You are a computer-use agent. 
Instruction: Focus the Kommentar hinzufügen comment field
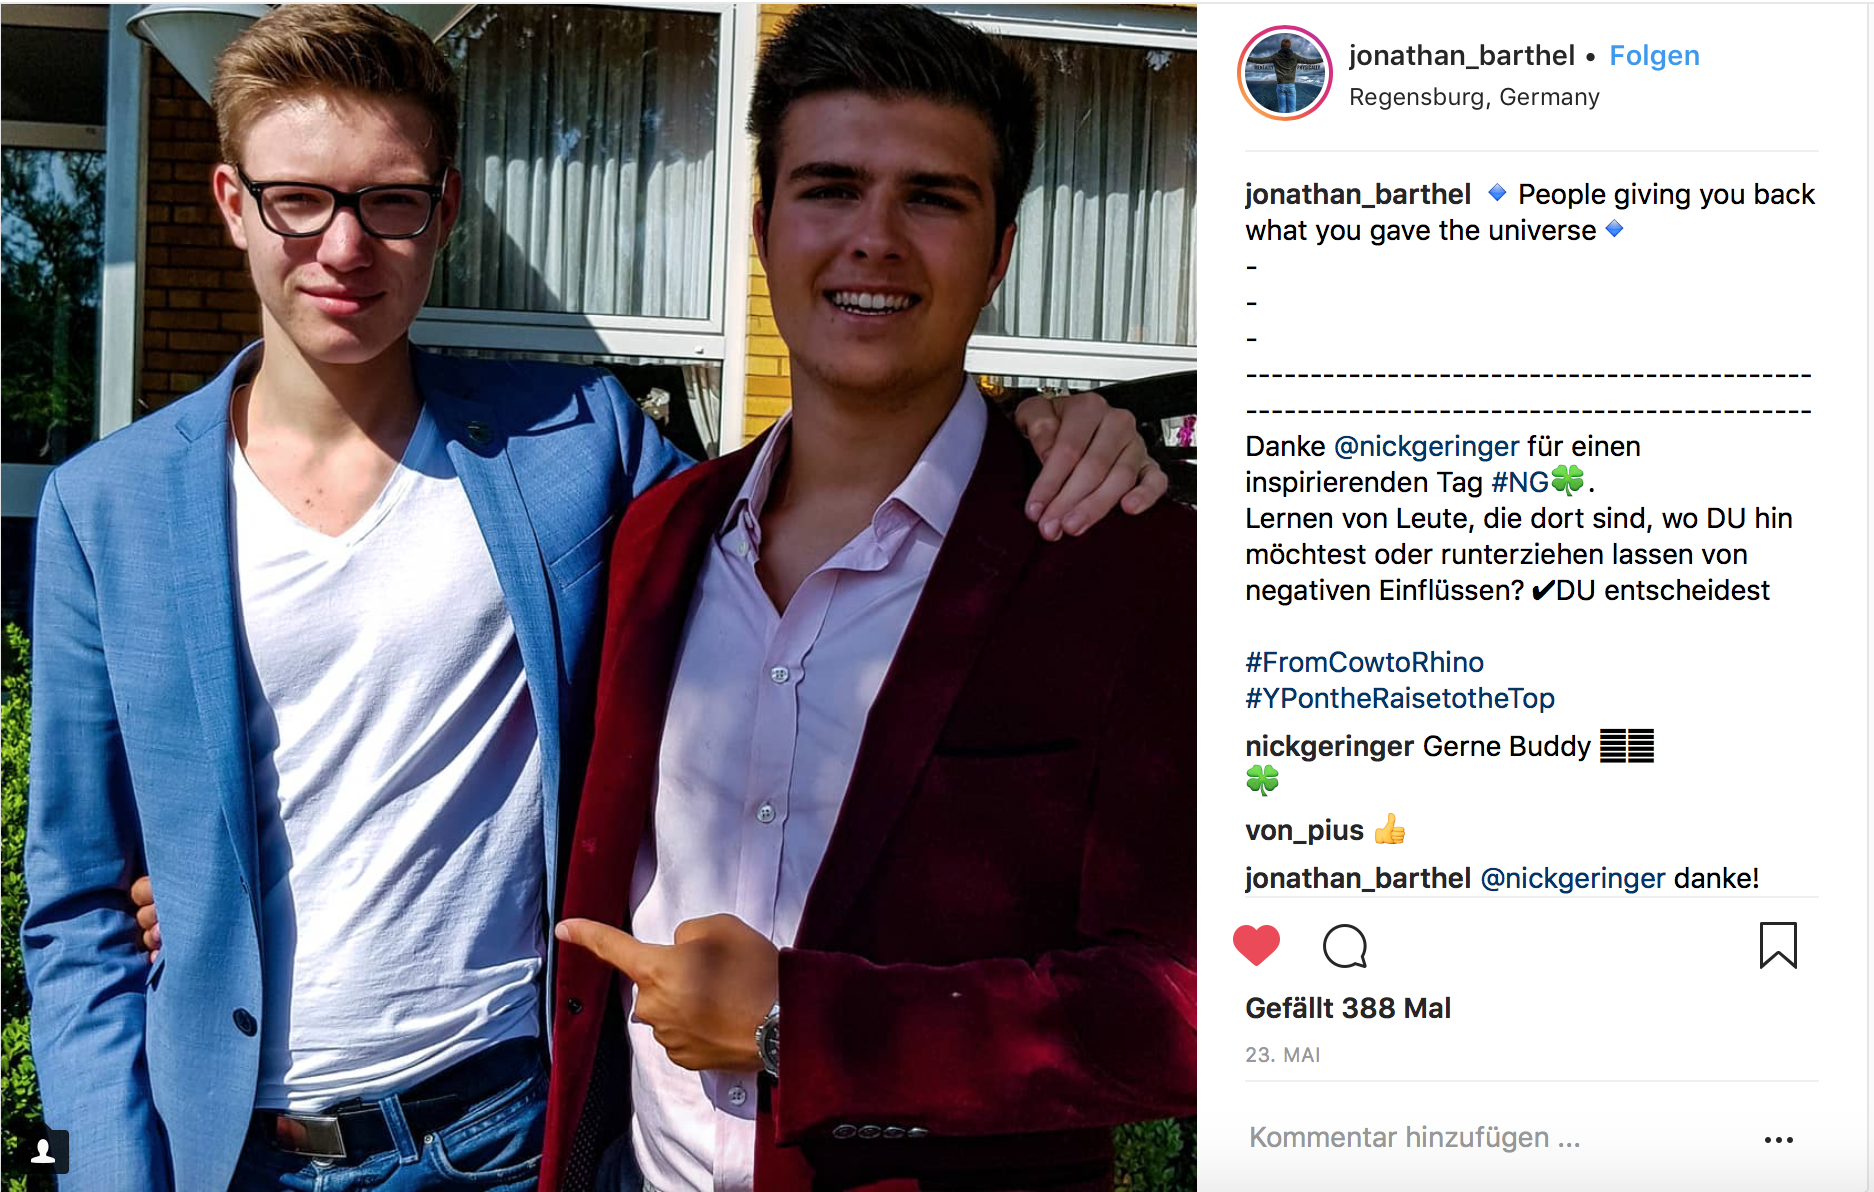(1495, 1138)
